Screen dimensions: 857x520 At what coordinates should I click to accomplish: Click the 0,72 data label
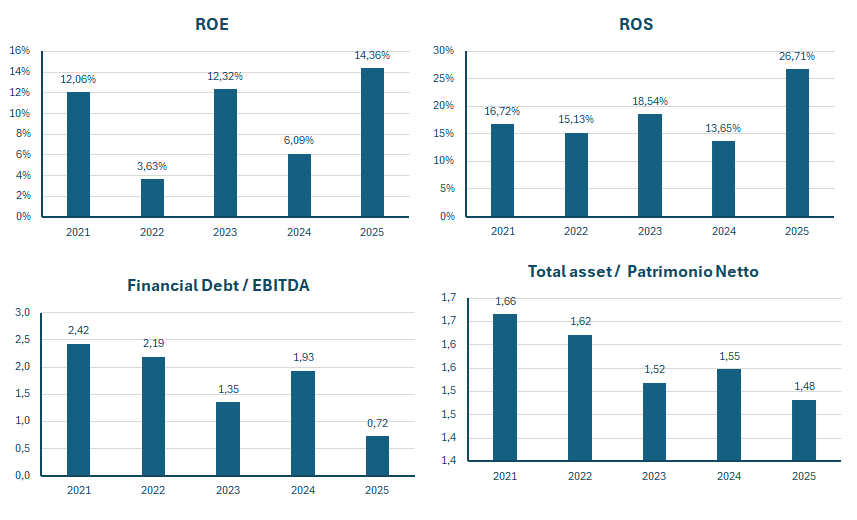coord(377,424)
